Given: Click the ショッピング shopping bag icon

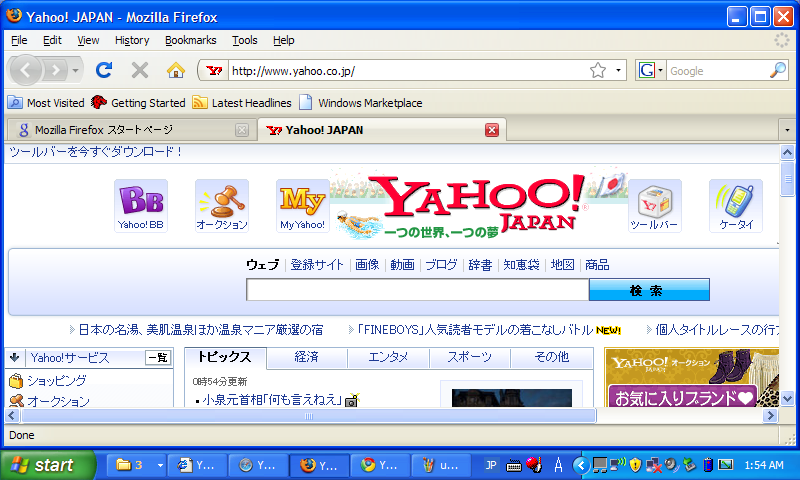Looking at the screenshot, I should click(x=16, y=381).
